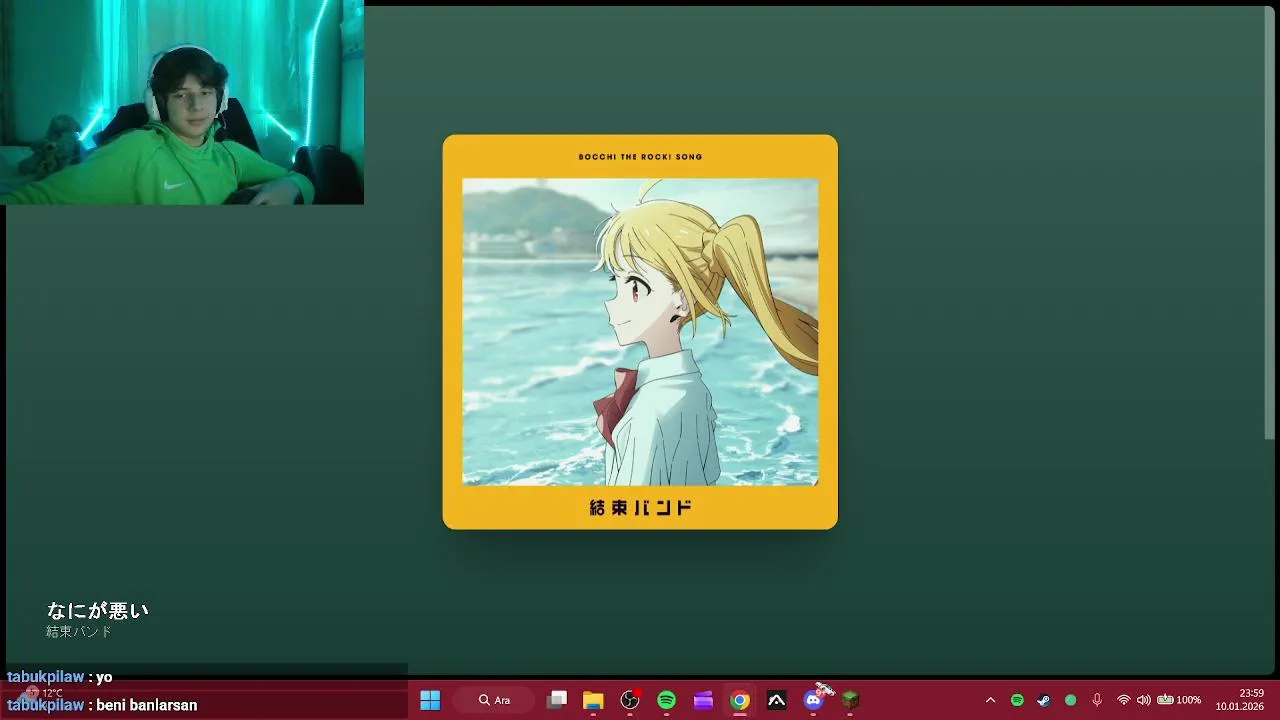Open Spotify from the taskbar
Image resolution: width=1280 pixels, height=720 pixels.
pos(666,700)
